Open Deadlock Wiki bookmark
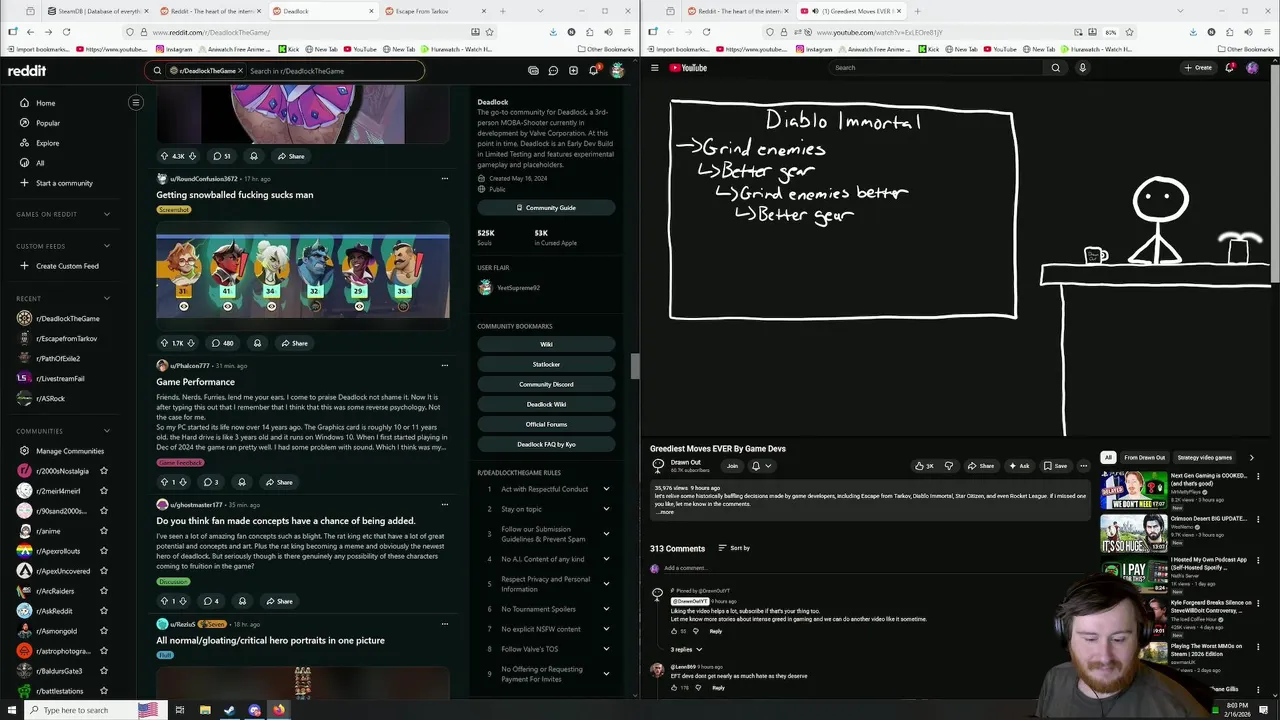This screenshot has width=1280, height=720. click(x=546, y=404)
